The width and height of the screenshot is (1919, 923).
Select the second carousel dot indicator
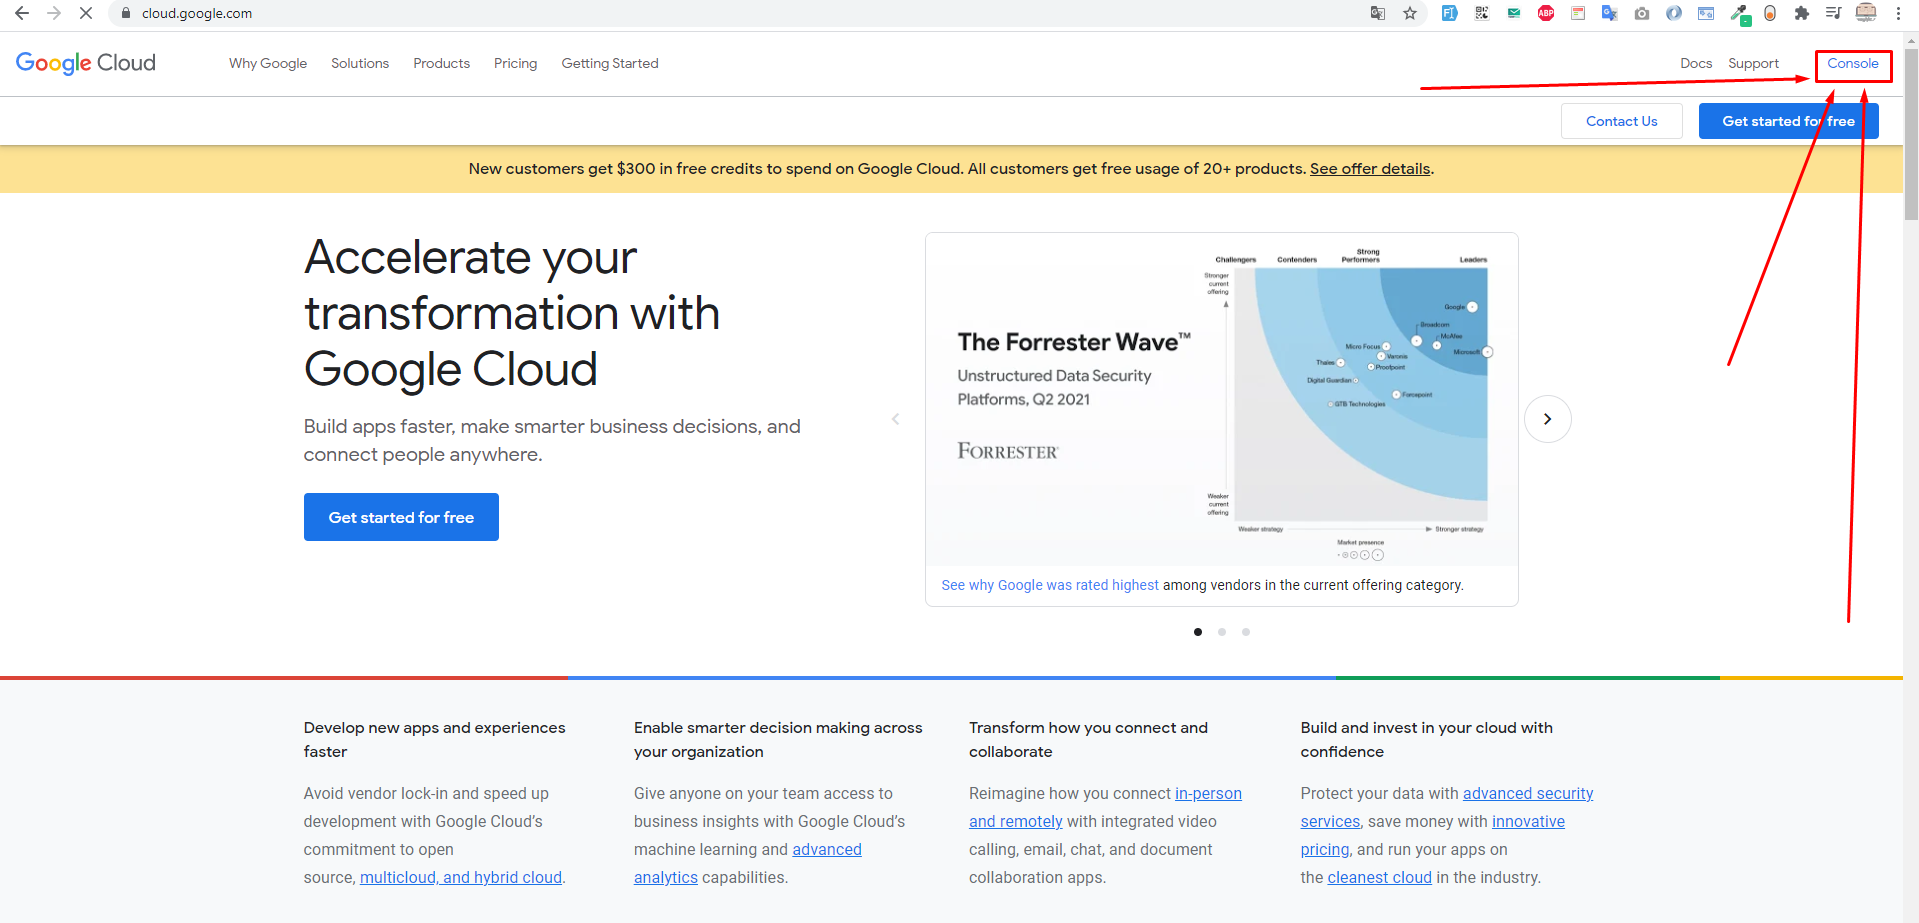(x=1222, y=632)
